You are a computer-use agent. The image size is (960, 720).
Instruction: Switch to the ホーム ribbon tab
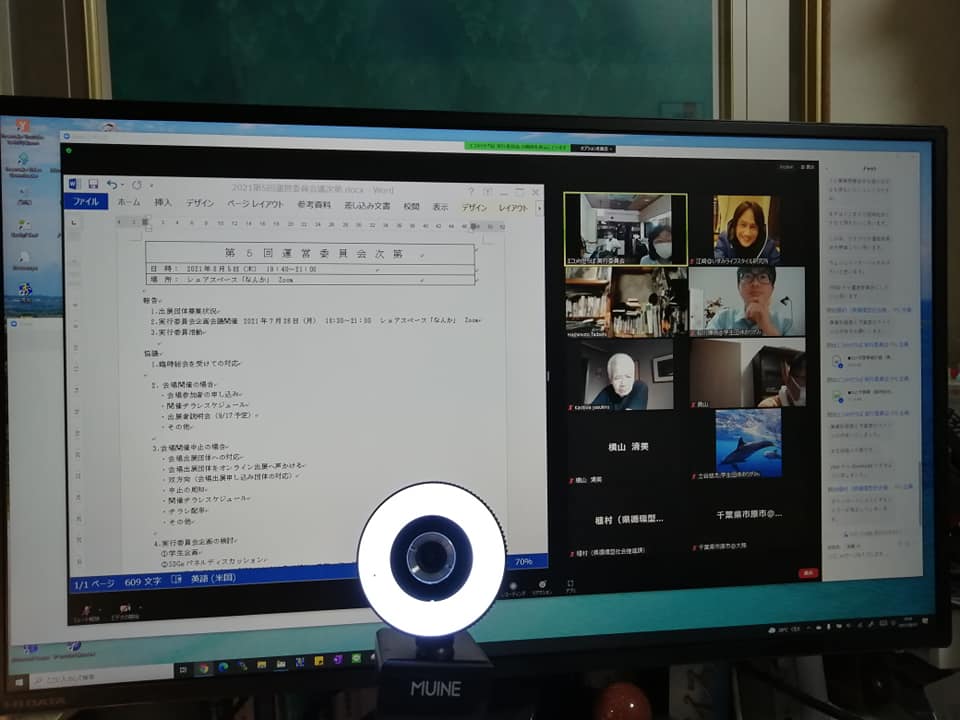tap(129, 202)
